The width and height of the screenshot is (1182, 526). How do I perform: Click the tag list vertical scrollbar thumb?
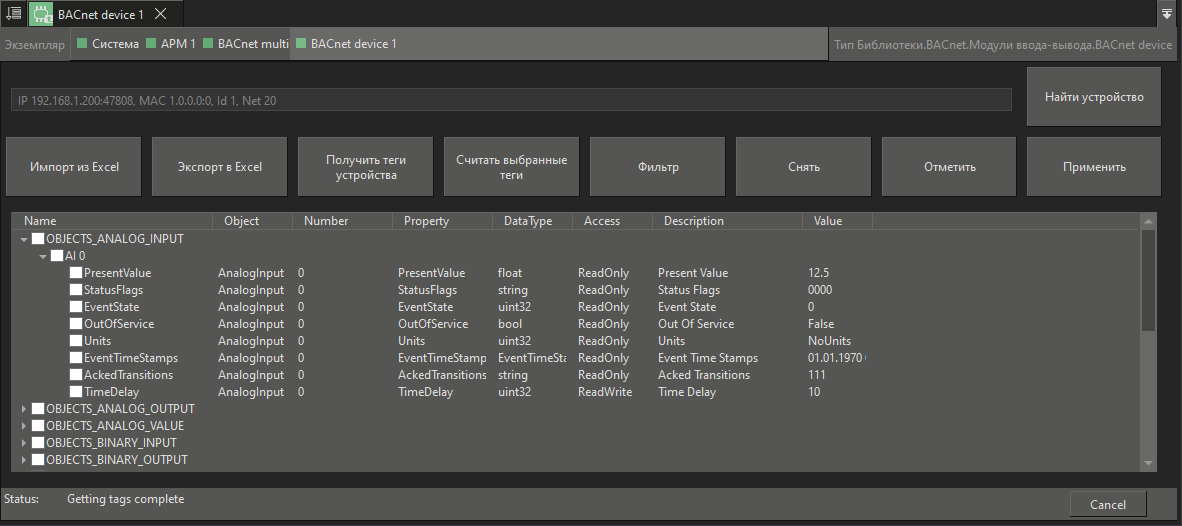[x=1148, y=280]
